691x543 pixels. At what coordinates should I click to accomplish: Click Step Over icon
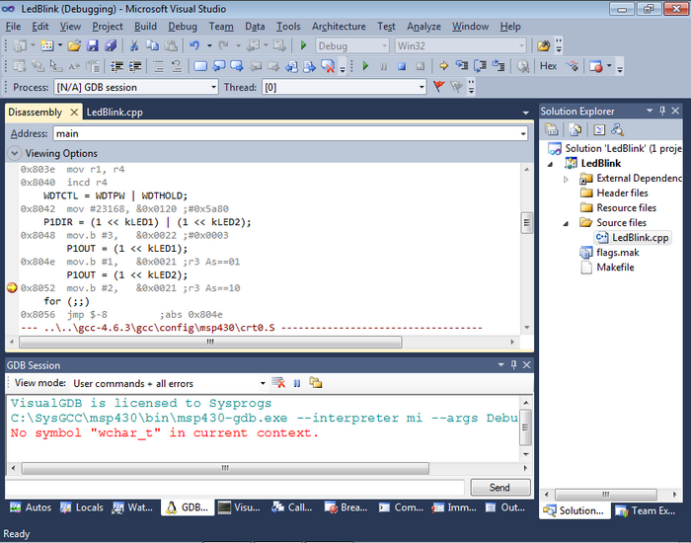(480, 66)
